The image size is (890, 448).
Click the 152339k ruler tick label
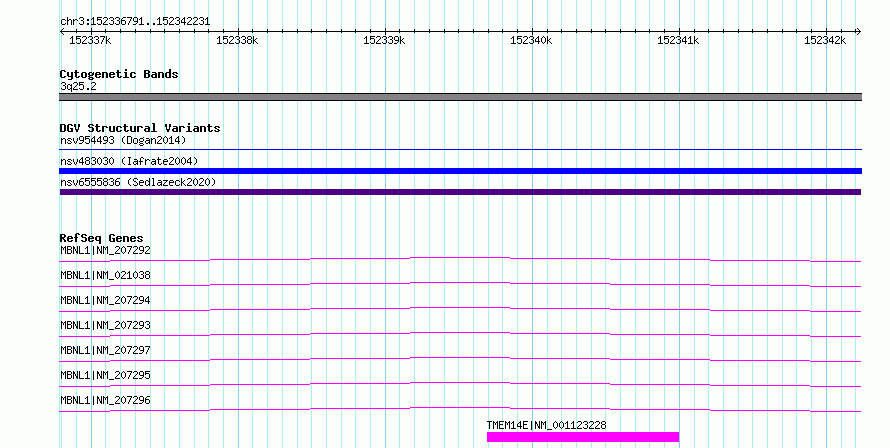coord(384,40)
